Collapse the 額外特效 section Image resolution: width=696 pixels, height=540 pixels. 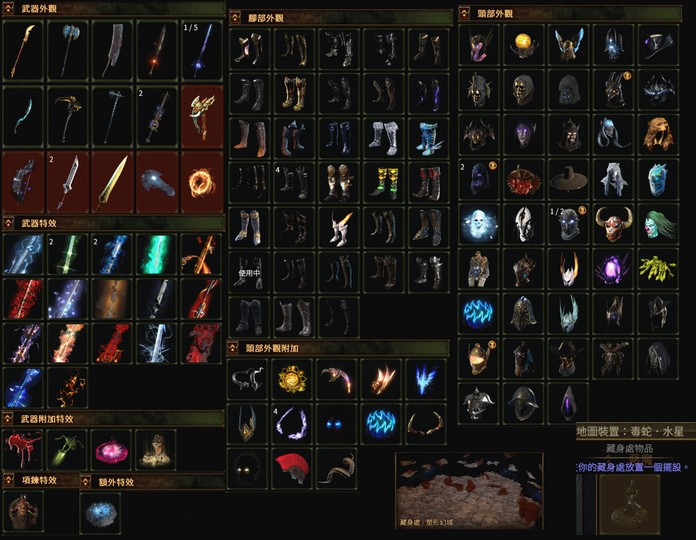86,481
